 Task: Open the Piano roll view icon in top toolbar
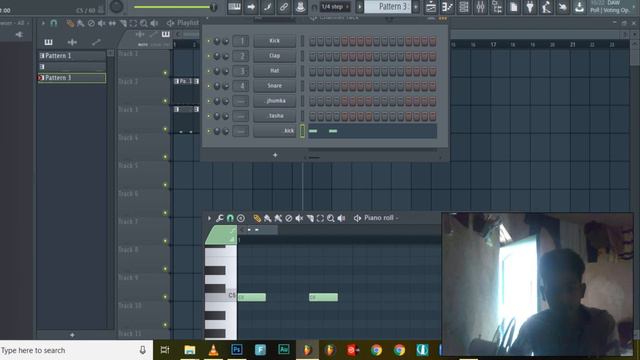(447, 7)
